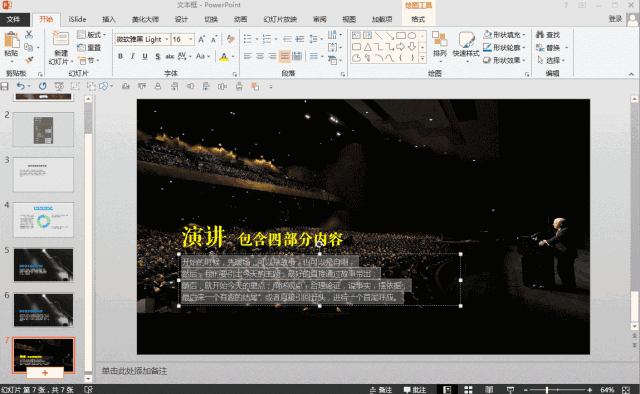Select the highlighted Justify alignment button

(x=285, y=56)
